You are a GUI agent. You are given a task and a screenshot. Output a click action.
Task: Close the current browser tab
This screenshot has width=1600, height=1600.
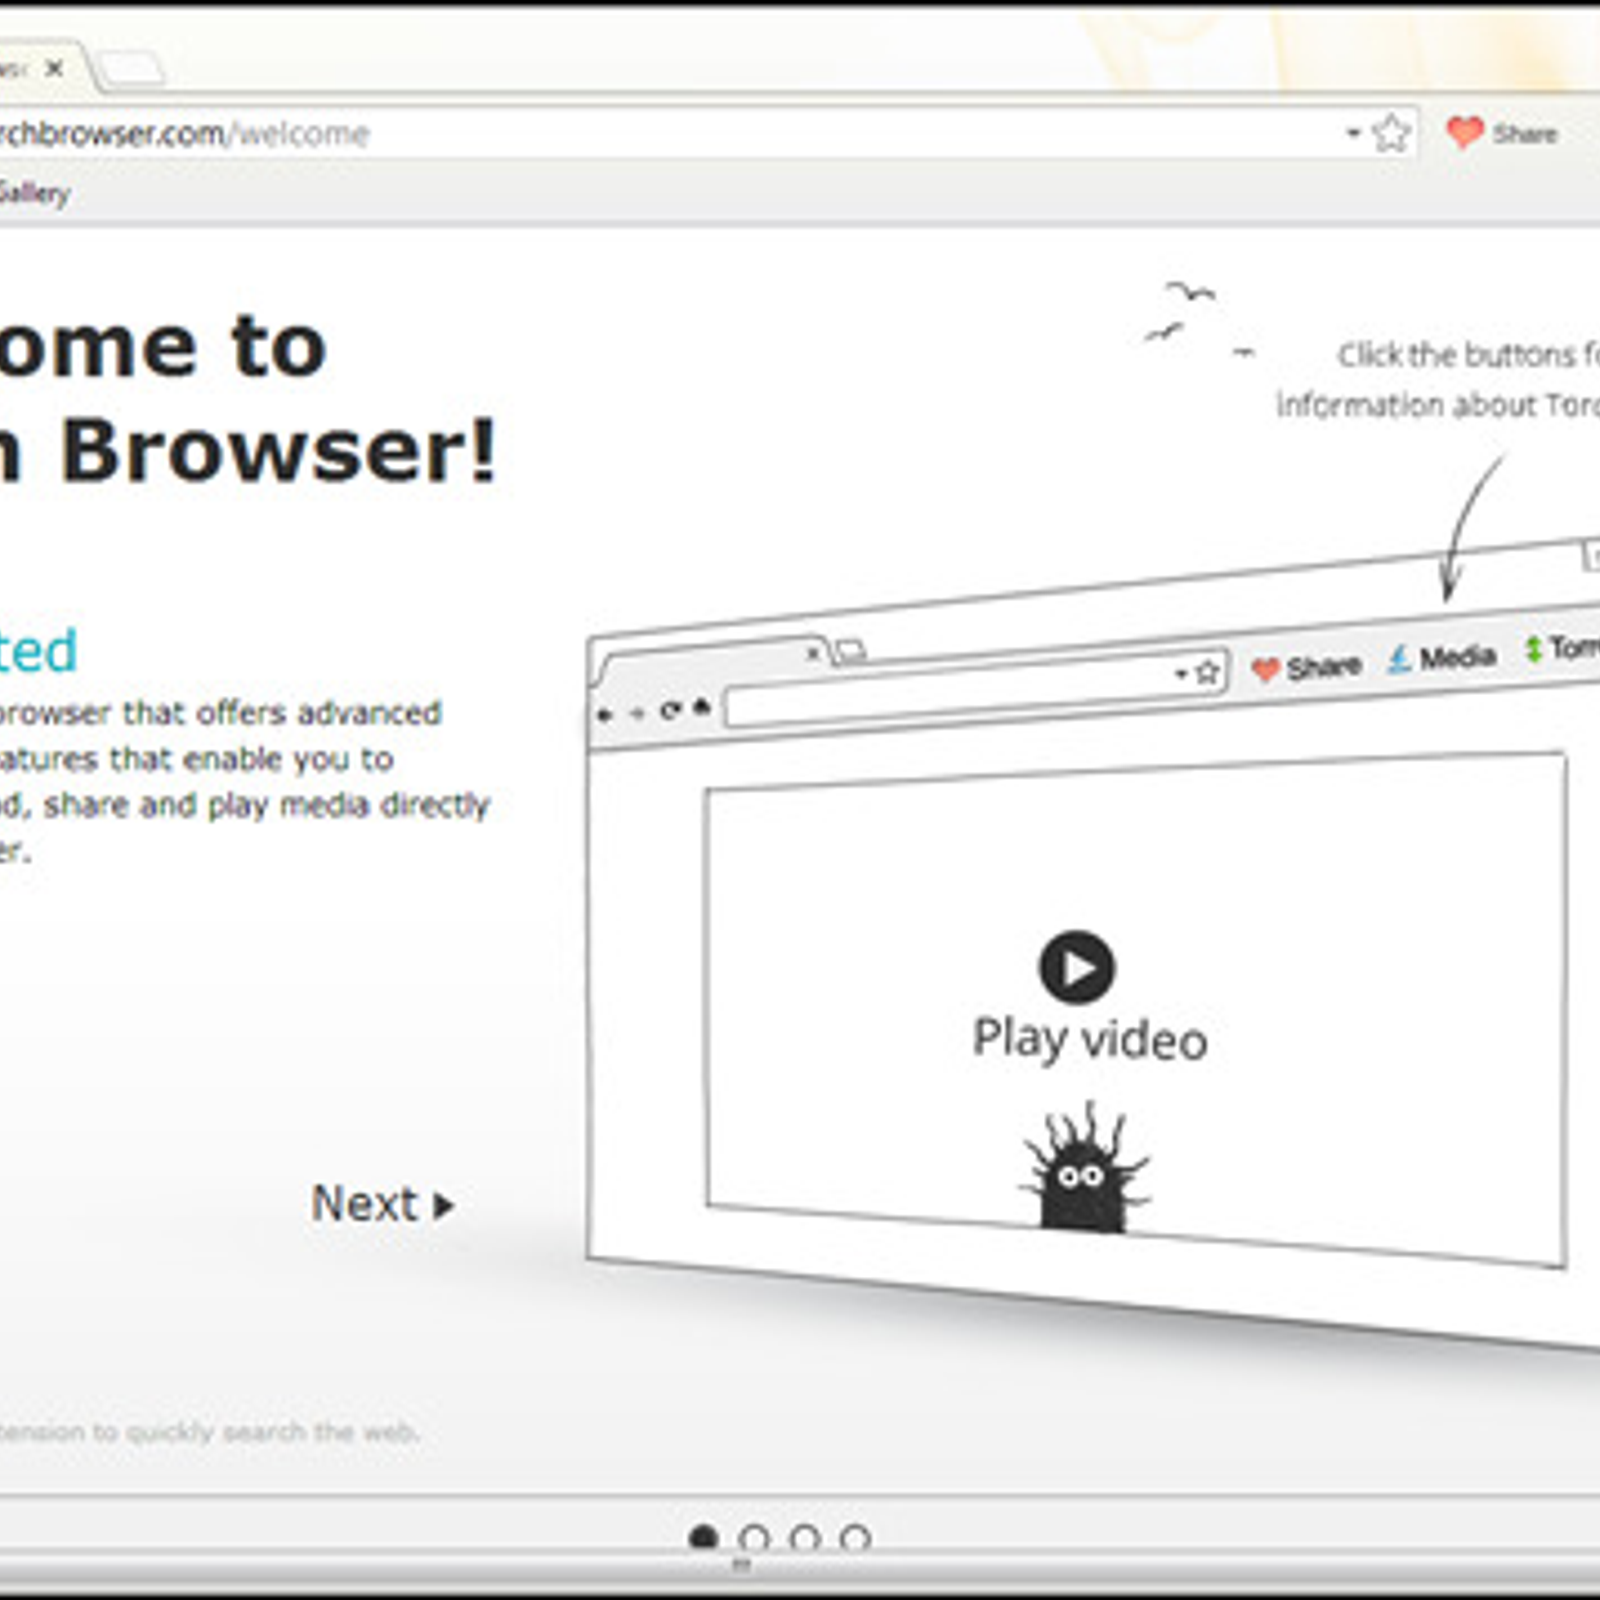coord(54,68)
